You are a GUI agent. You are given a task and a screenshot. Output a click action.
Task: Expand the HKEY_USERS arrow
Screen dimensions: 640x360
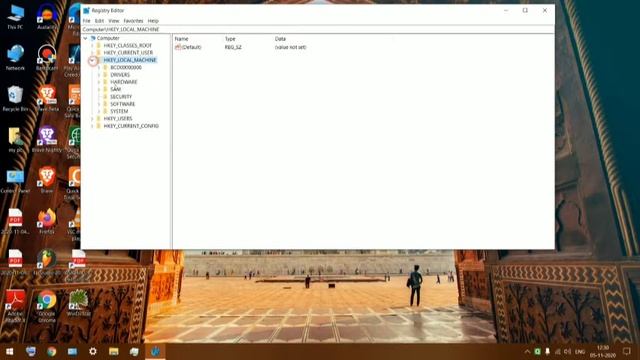coord(92,119)
